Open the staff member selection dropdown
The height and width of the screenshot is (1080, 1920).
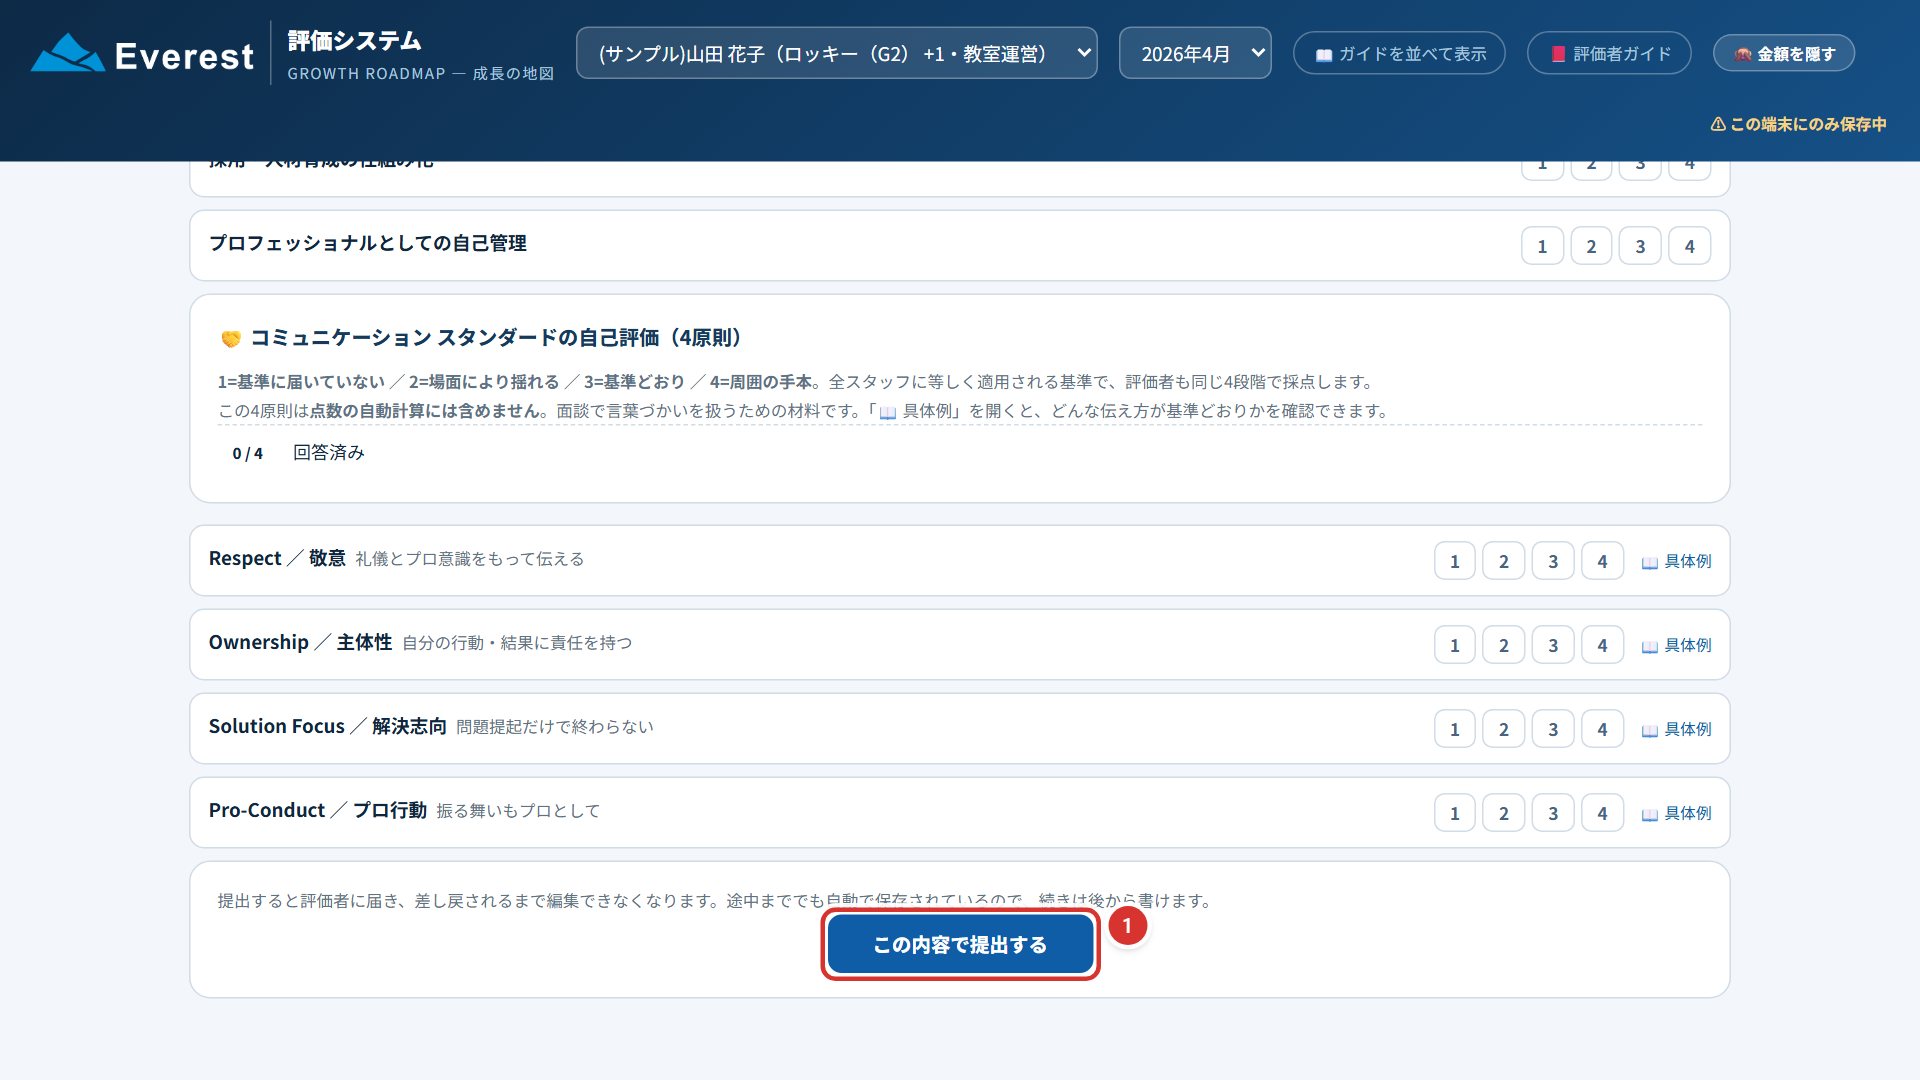click(x=836, y=53)
